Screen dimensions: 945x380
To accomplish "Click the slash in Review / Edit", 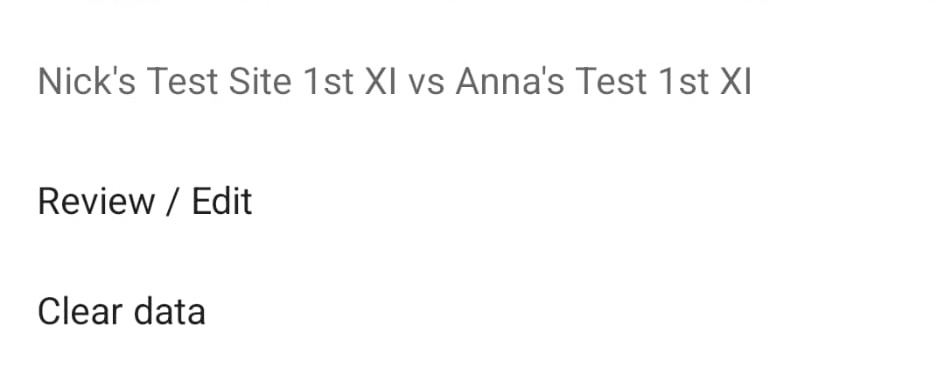I will pyautogui.click(x=173, y=201).
